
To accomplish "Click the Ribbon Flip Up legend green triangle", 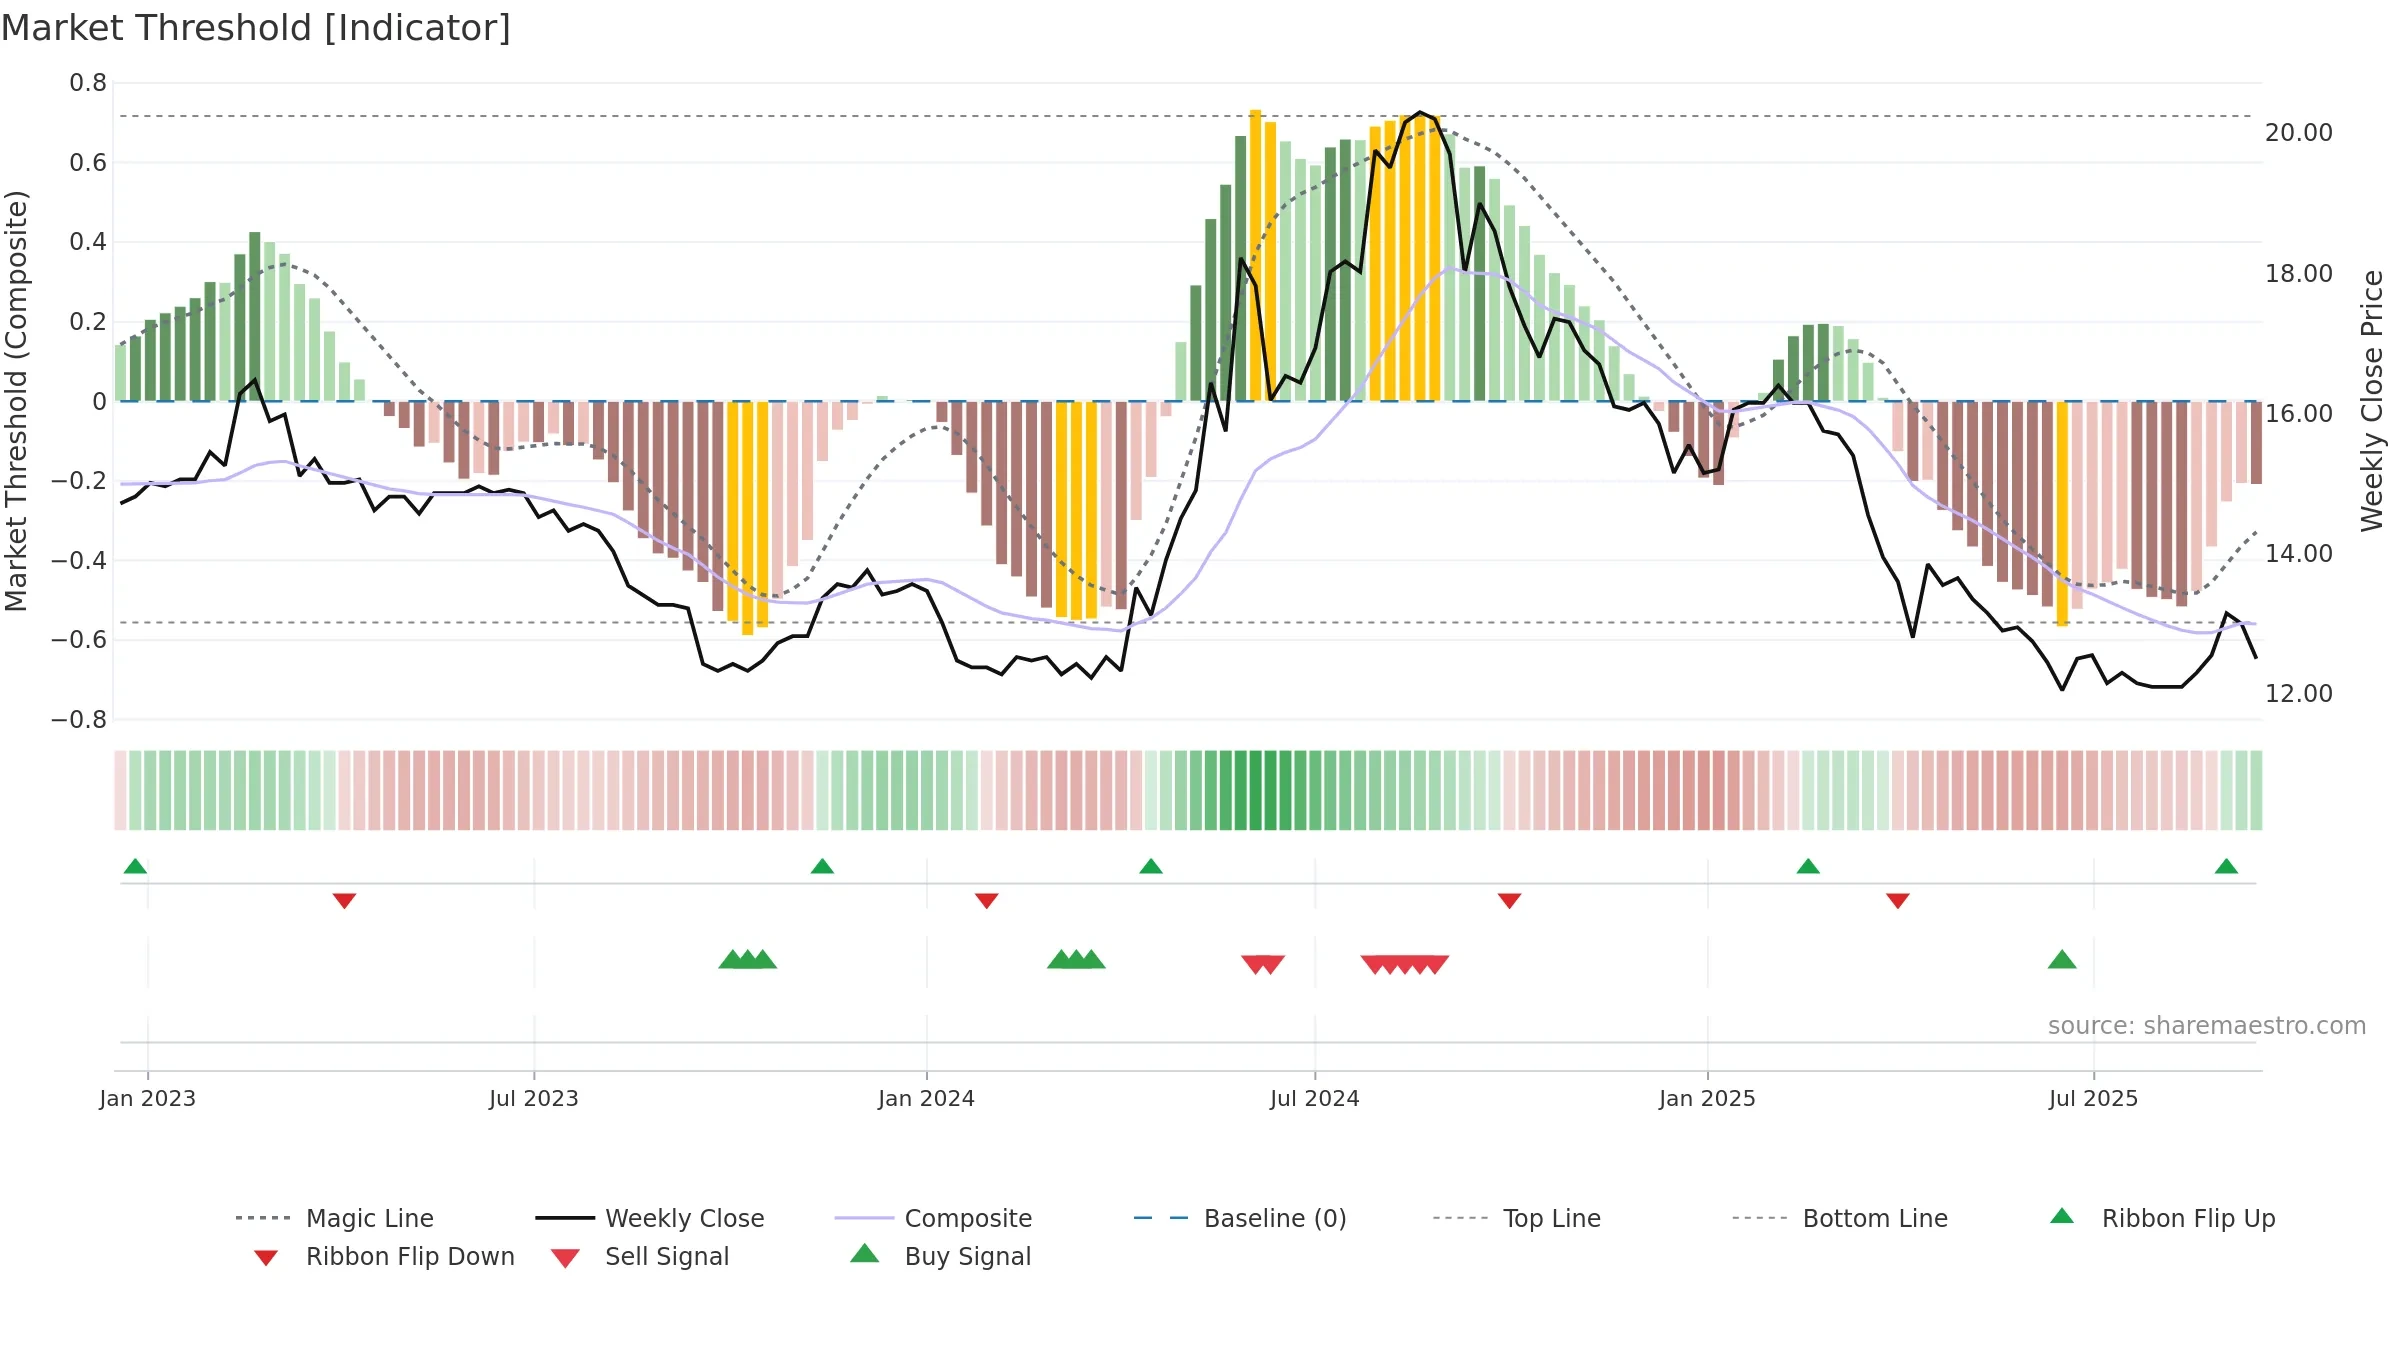I will point(2062,1216).
